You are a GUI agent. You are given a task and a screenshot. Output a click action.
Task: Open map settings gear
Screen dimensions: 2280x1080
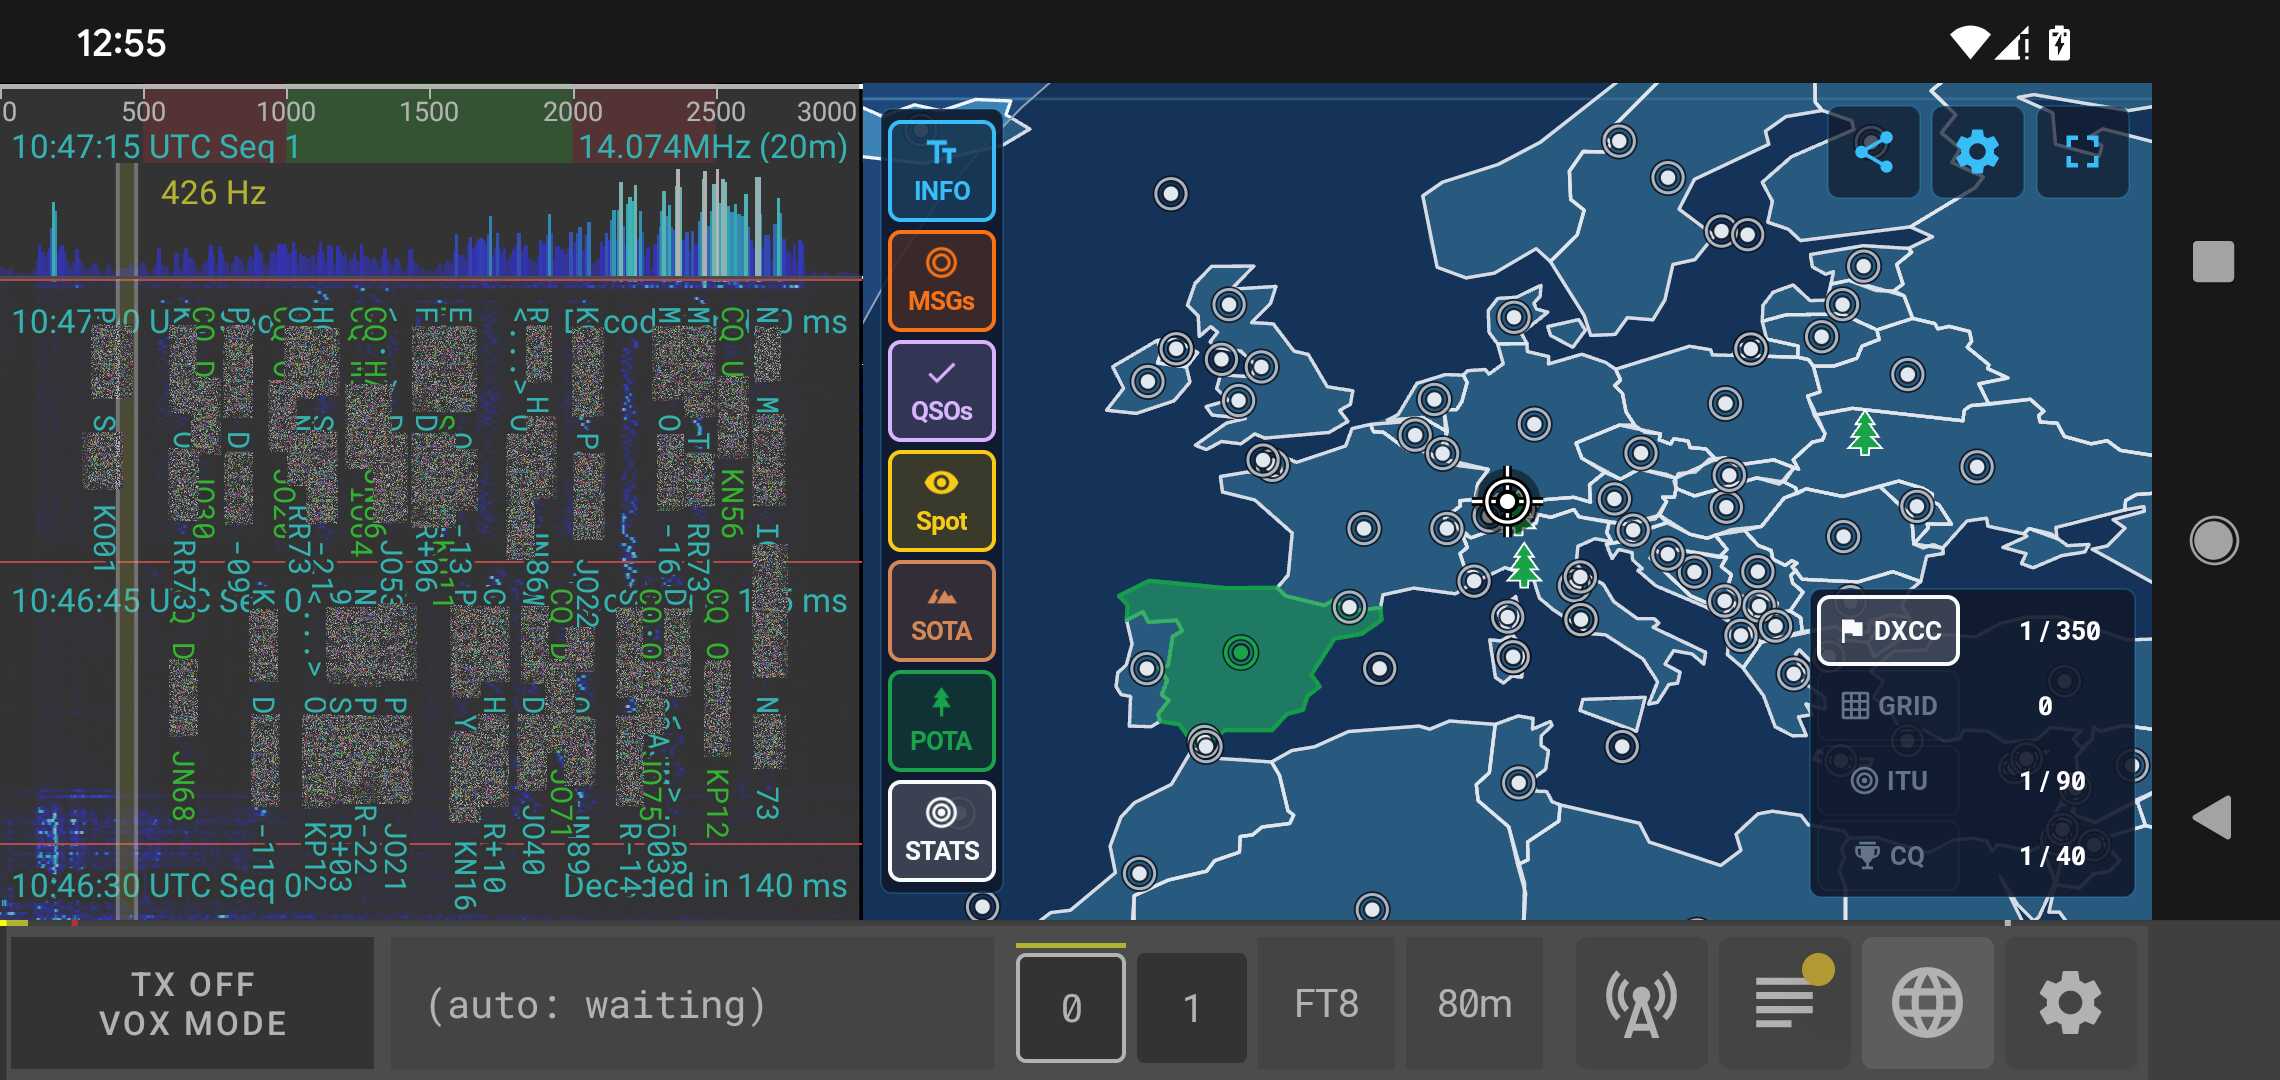[x=1977, y=152]
